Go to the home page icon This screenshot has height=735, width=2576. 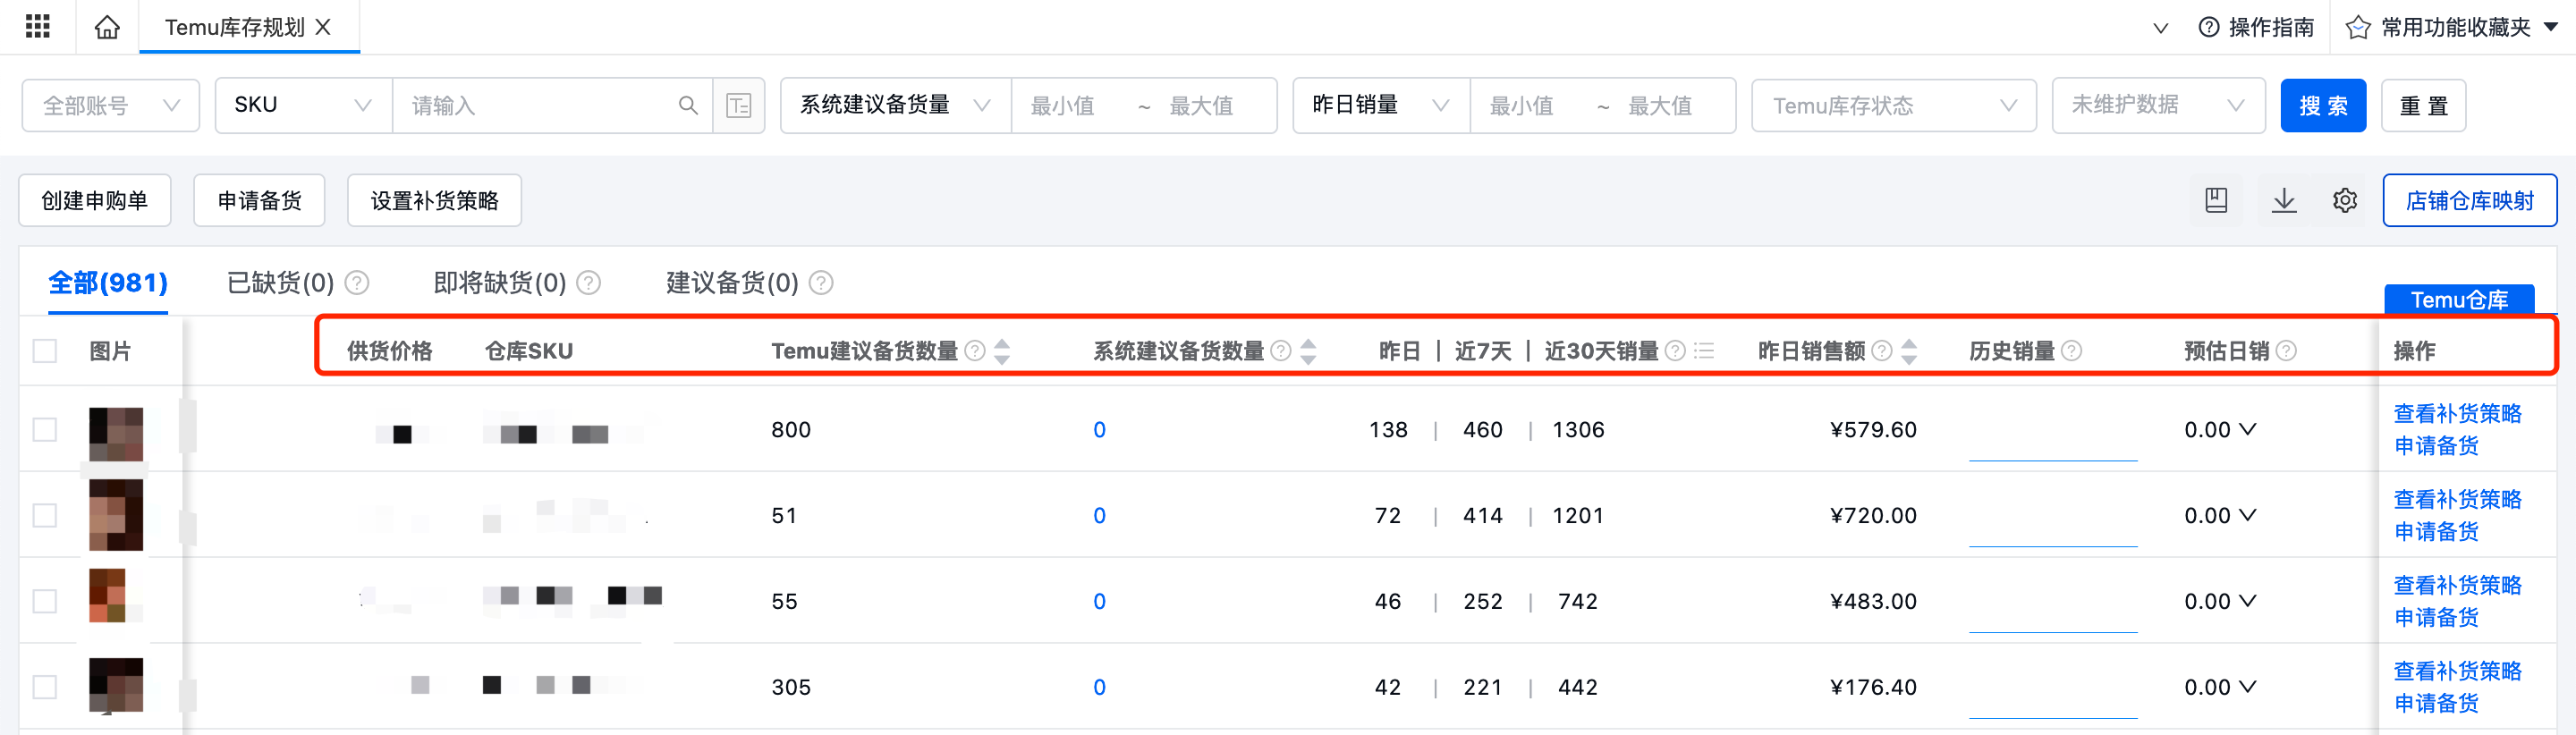click(x=107, y=27)
